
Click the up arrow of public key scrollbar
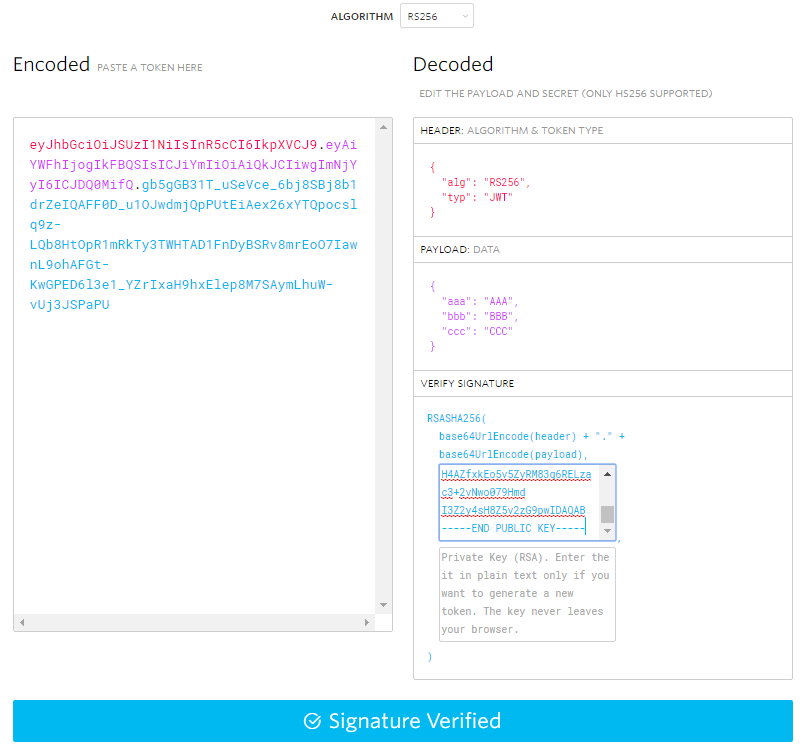point(607,473)
